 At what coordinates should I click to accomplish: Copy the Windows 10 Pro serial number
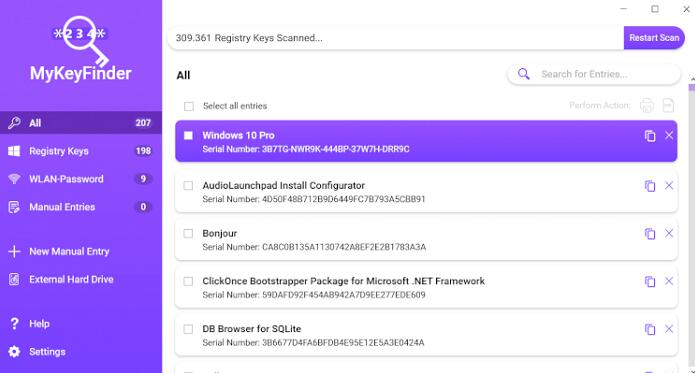click(650, 136)
